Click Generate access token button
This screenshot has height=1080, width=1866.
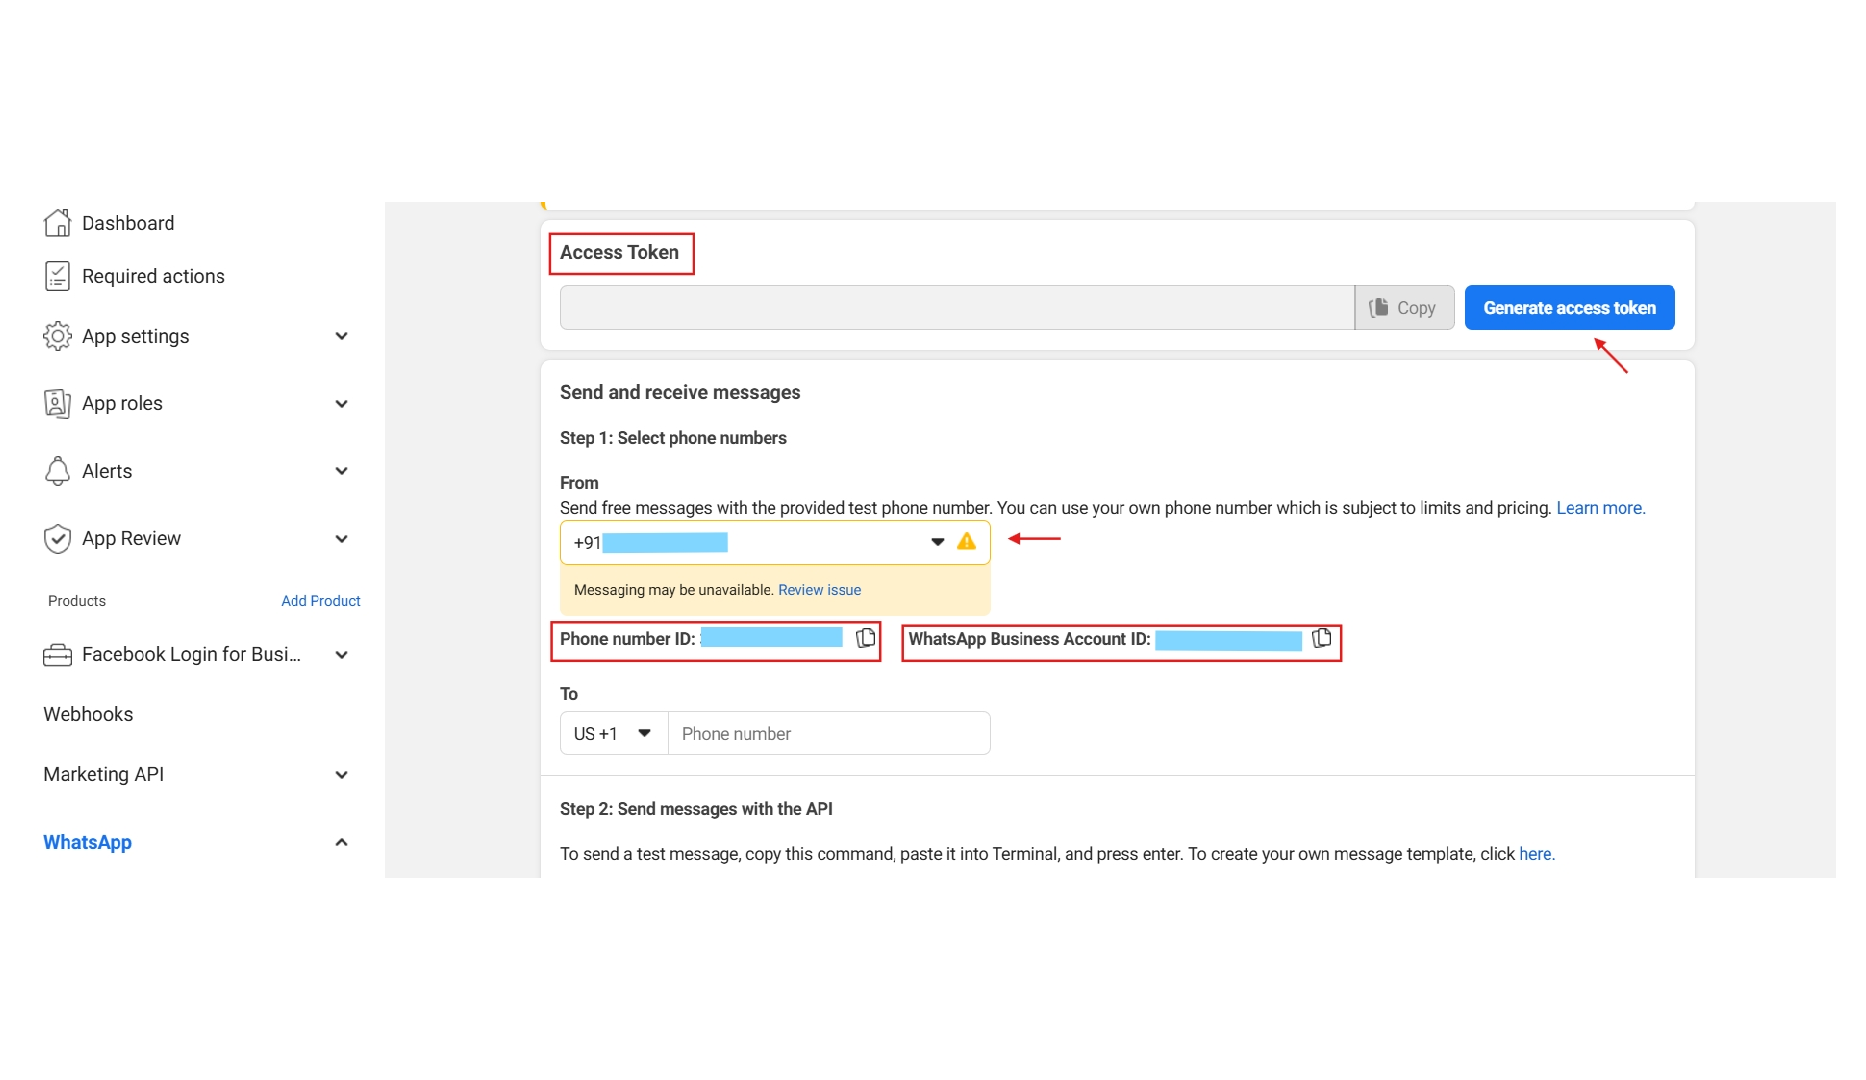(1569, 308)
